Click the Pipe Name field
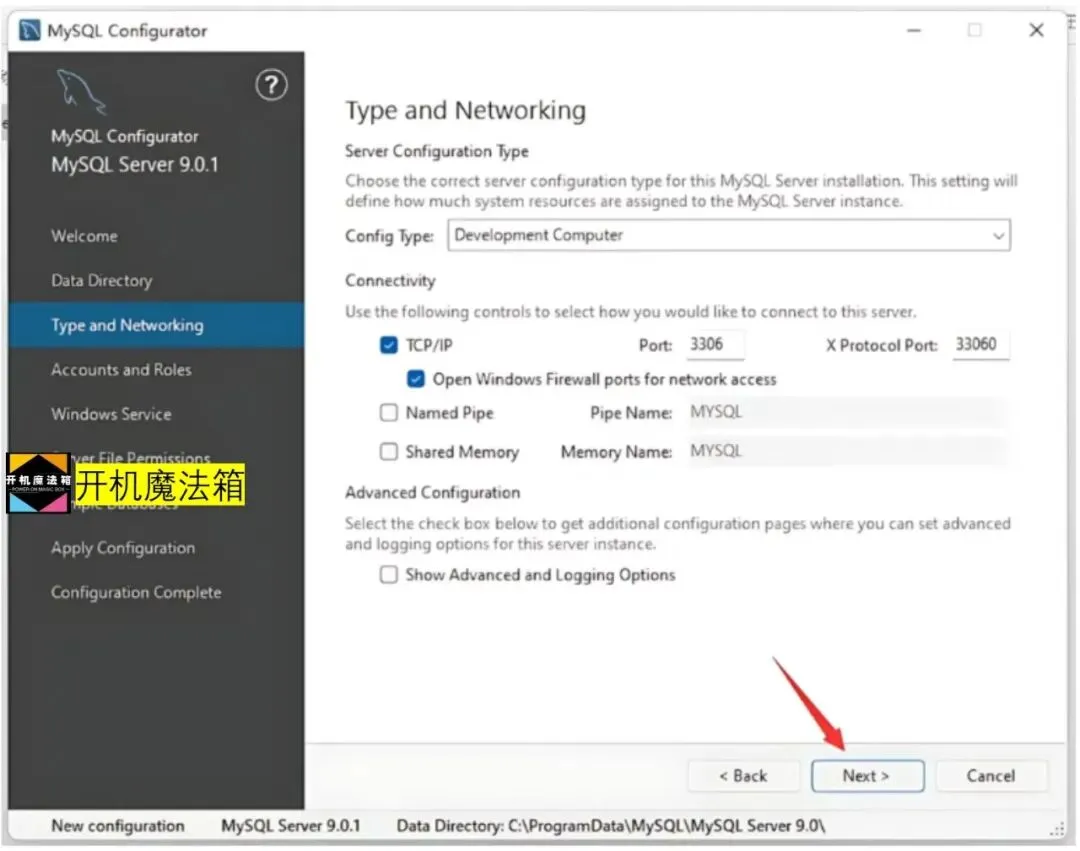This screenshot has height=851, width=1080. 846,412
